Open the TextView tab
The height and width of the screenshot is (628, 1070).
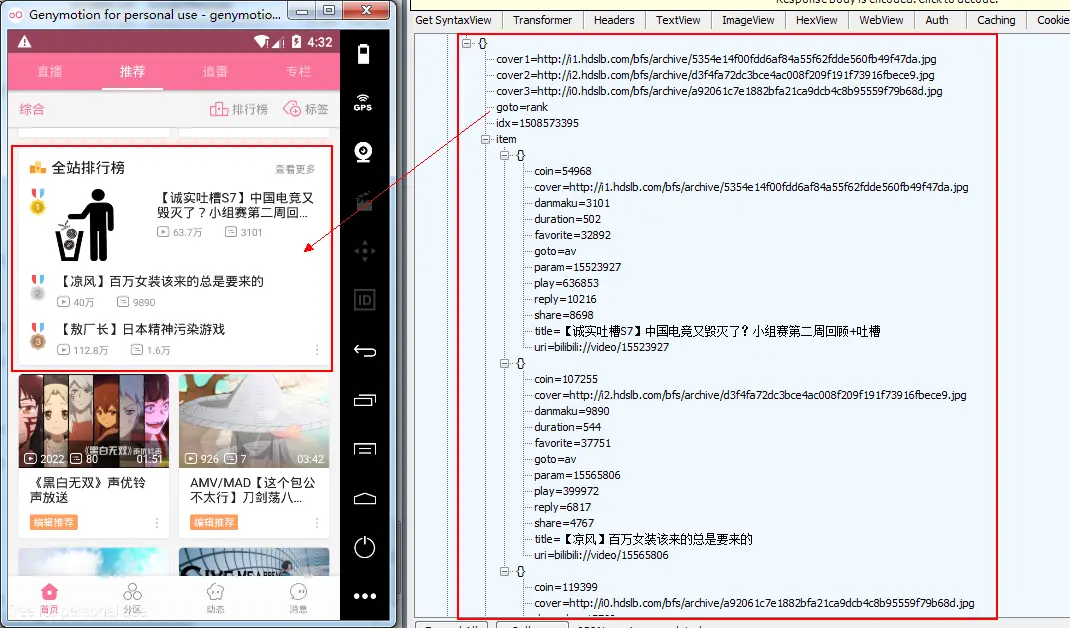point(678,20)
